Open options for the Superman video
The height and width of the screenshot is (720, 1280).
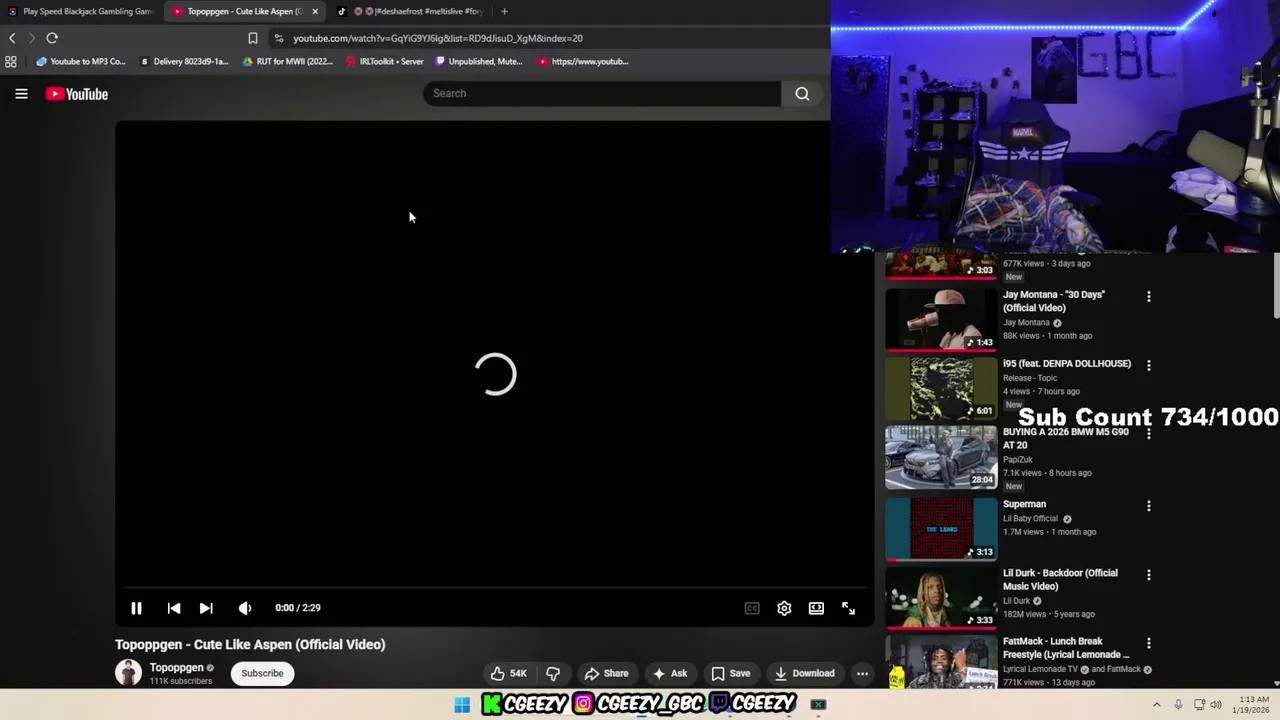[1148, 506]
